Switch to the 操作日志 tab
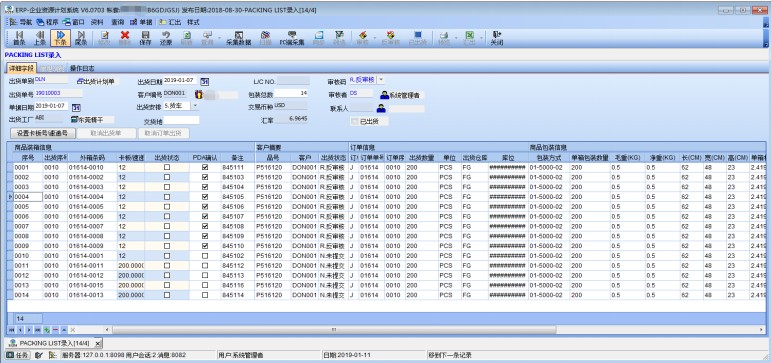 [82, 68]
